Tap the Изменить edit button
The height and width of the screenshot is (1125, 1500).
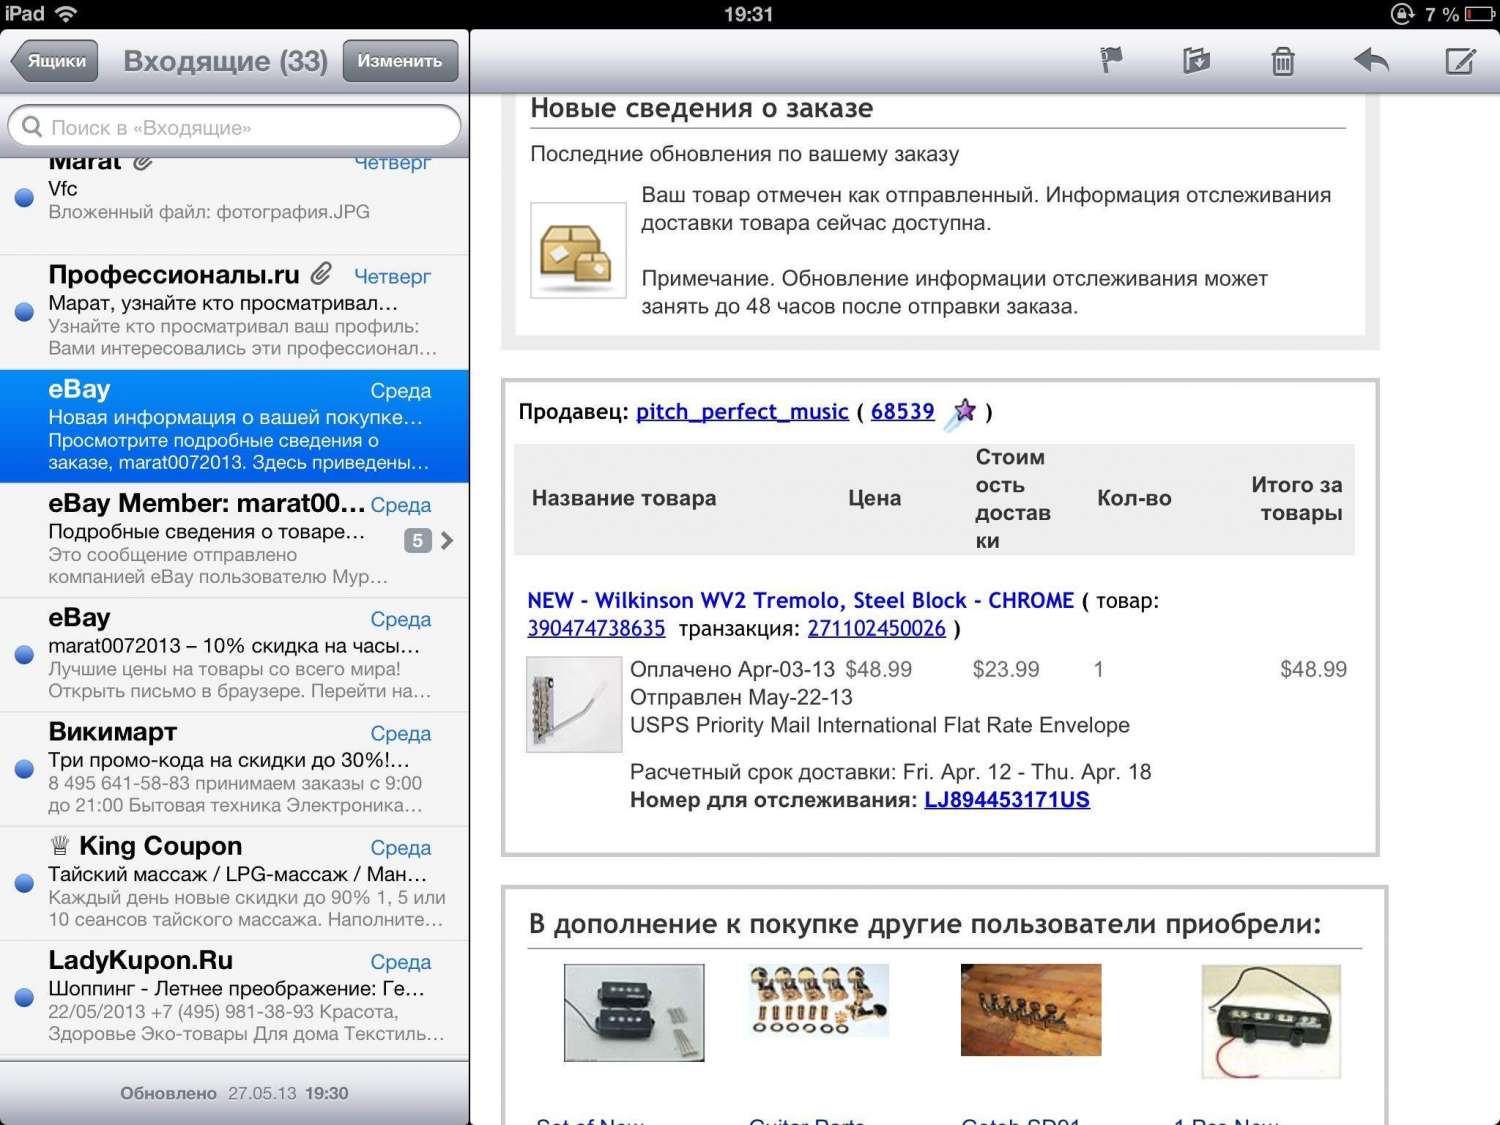[400, 61]
